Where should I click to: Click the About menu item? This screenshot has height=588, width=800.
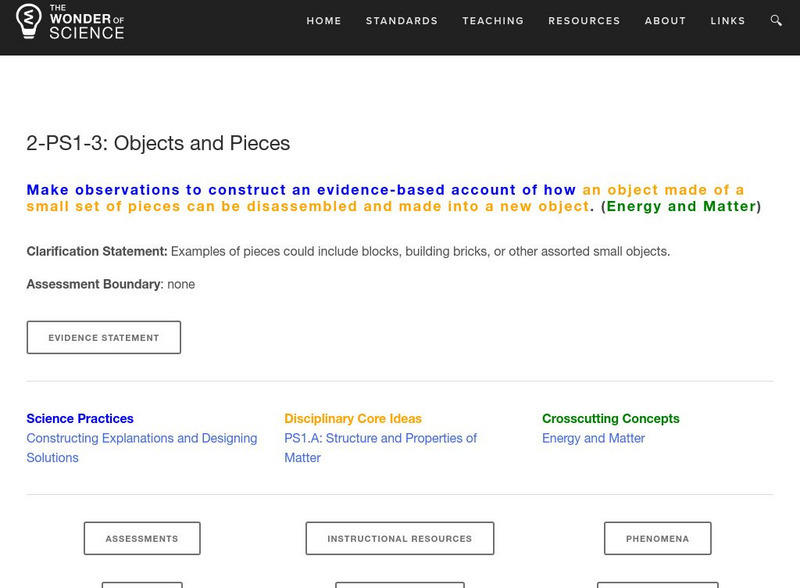(665, 21)
